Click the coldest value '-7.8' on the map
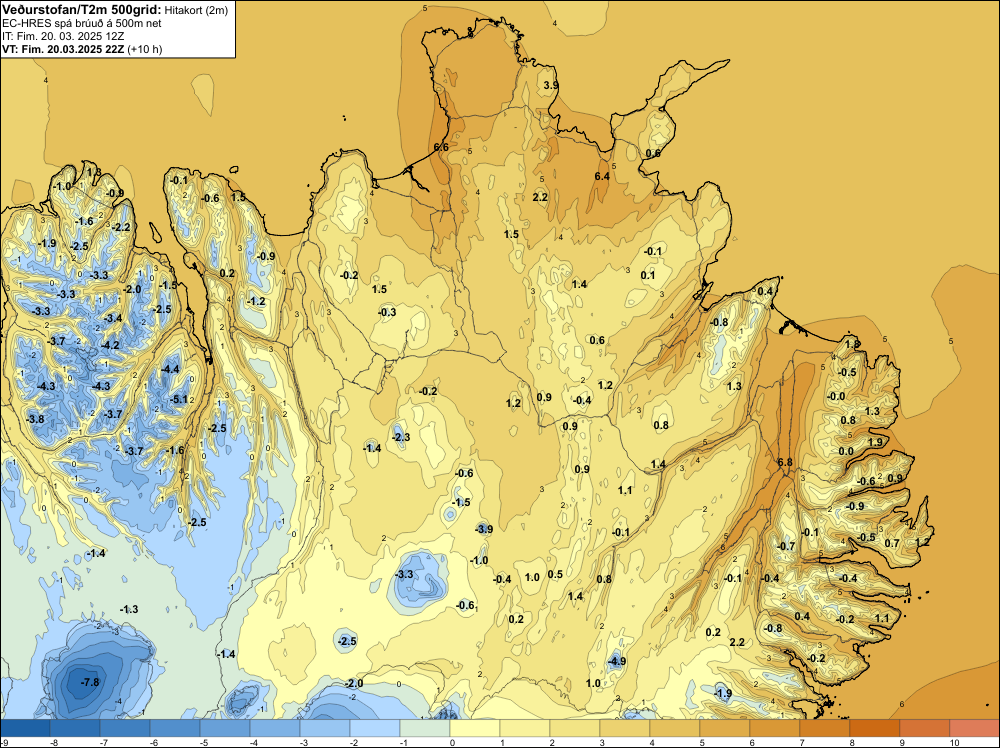This screenshot has width=1000, height=748. (91, 682)
